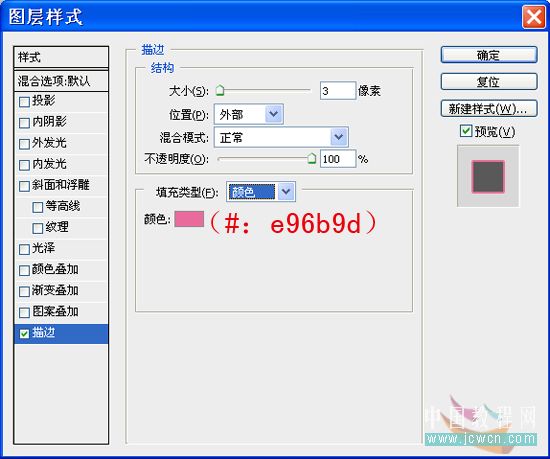Click the style preview thumbnail
This screenshot has height=459, width=550.
point(488,176)
